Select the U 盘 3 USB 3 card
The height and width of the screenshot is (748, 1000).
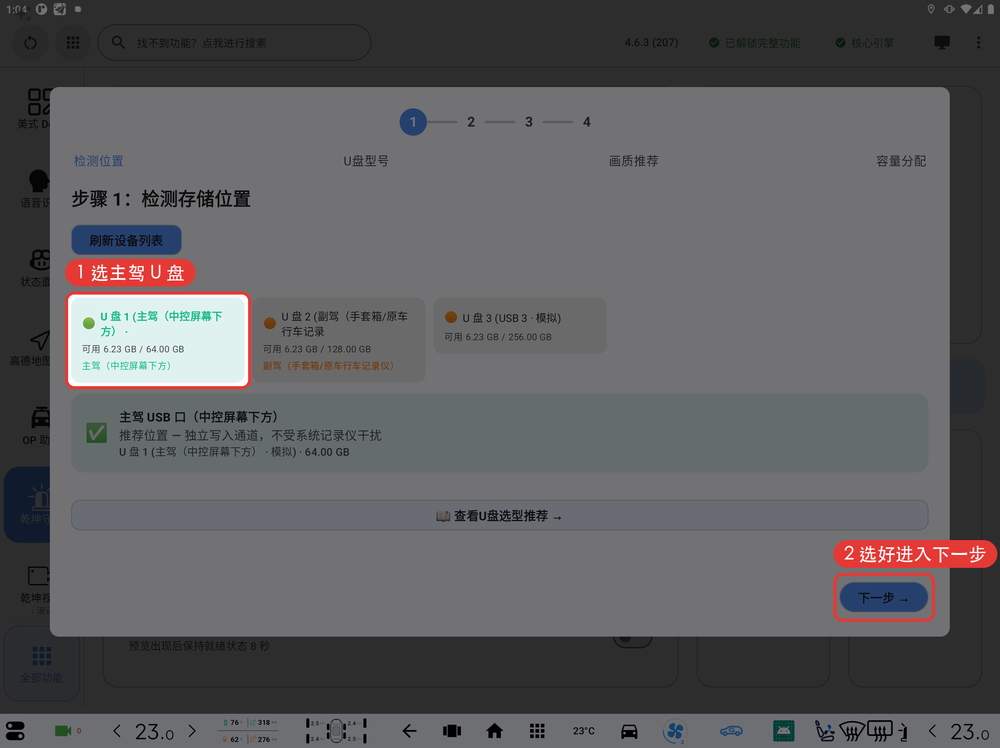(x=520, y=326)
